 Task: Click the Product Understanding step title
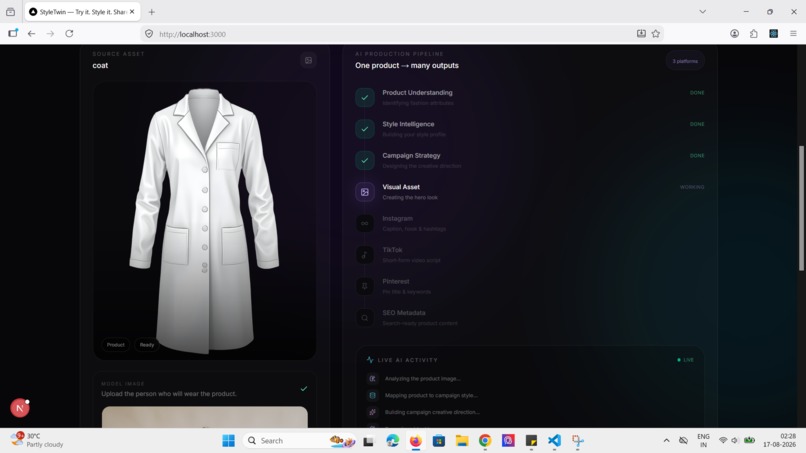pyautogui.click(x=417, y=93)
